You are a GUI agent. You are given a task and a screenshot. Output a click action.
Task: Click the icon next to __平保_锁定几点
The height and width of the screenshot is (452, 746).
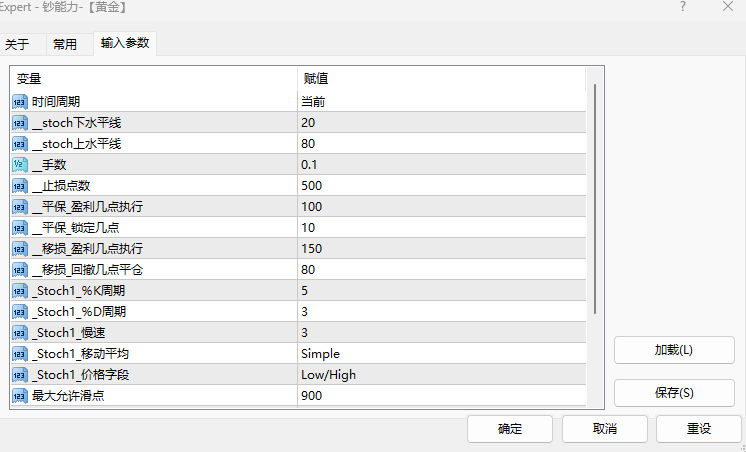(20, 227)
